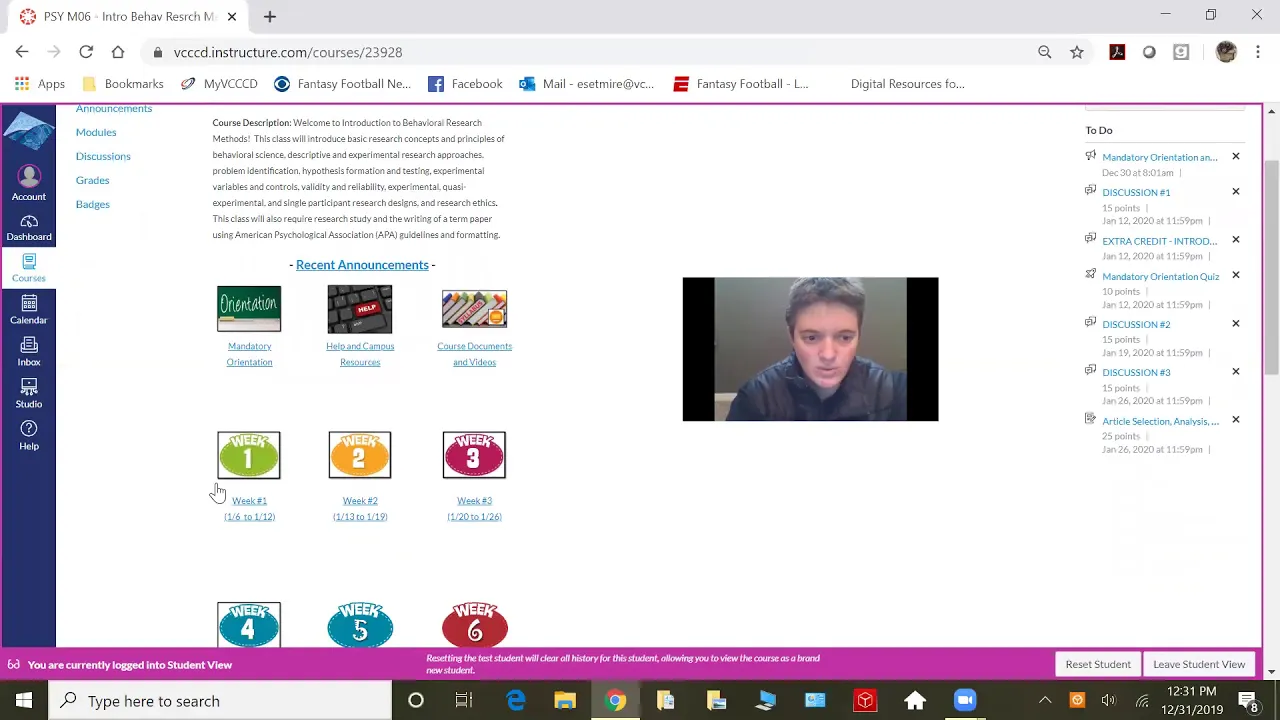The height and width of the screenshot is (720, 1280).
Task: Select the PSY M06 Intro Behav Resrch tab
Action: click(x=128, y=17)
